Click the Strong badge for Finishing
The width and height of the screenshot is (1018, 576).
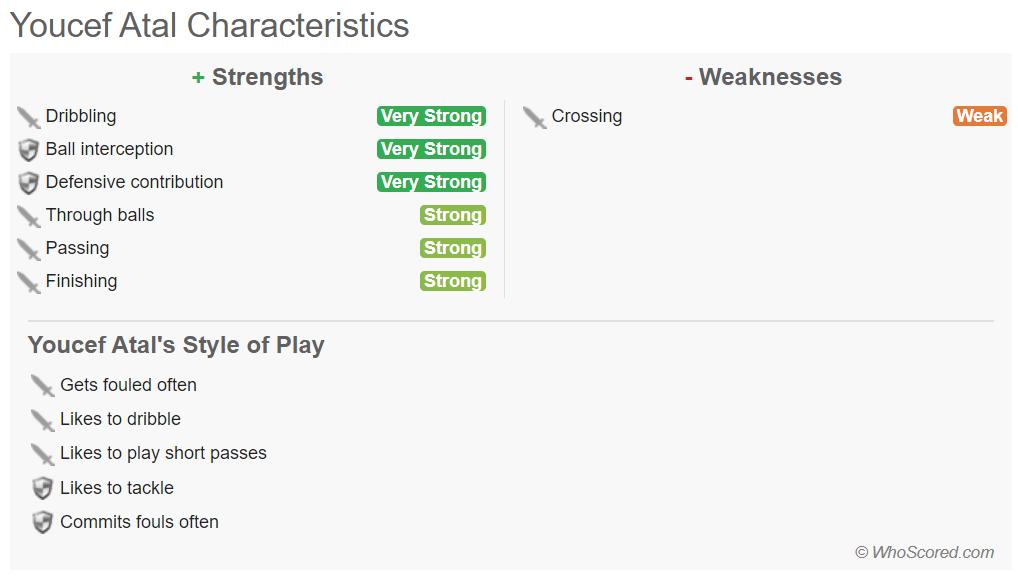[x=452, y=281]
